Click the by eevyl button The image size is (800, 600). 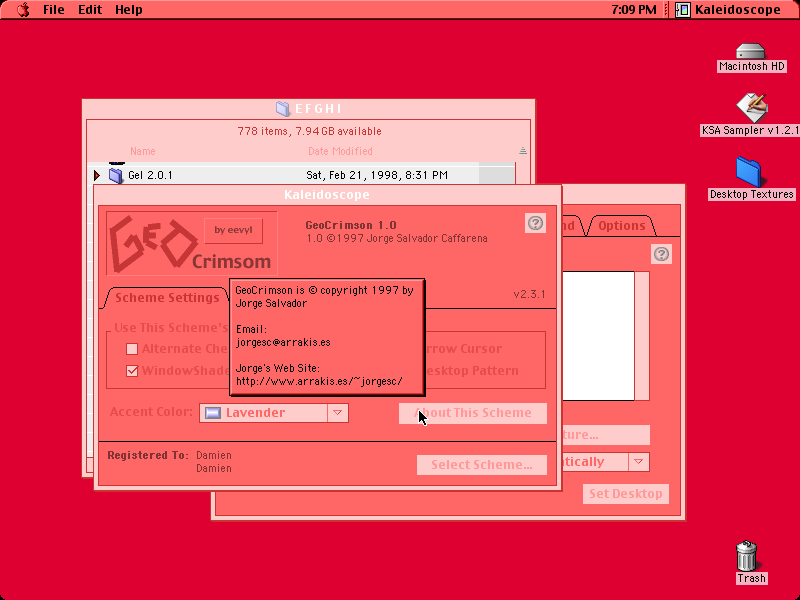(x=233, y=230)
